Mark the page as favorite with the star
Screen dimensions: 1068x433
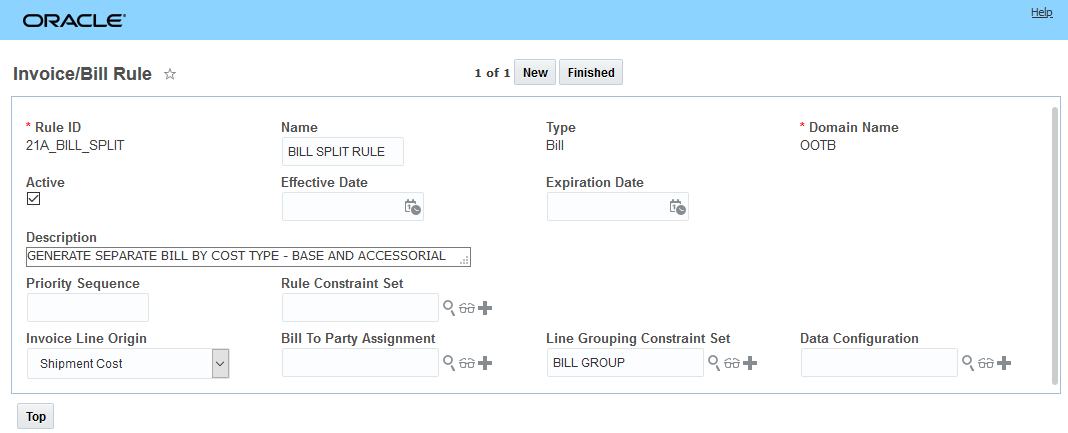(170, 74)
